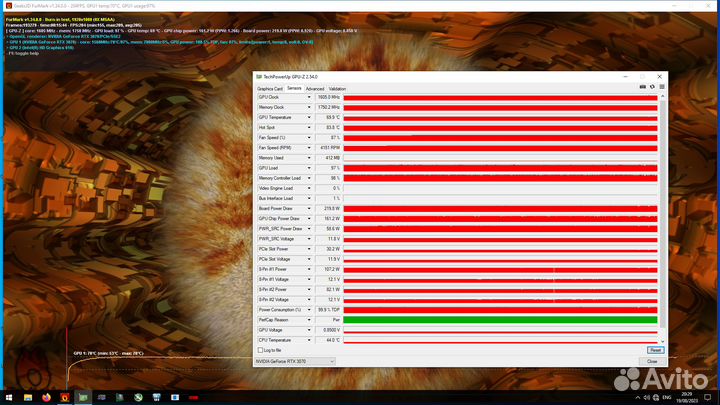Open the volume control in system tray
This screenshot has width=720, height=405.
point(647,398)
